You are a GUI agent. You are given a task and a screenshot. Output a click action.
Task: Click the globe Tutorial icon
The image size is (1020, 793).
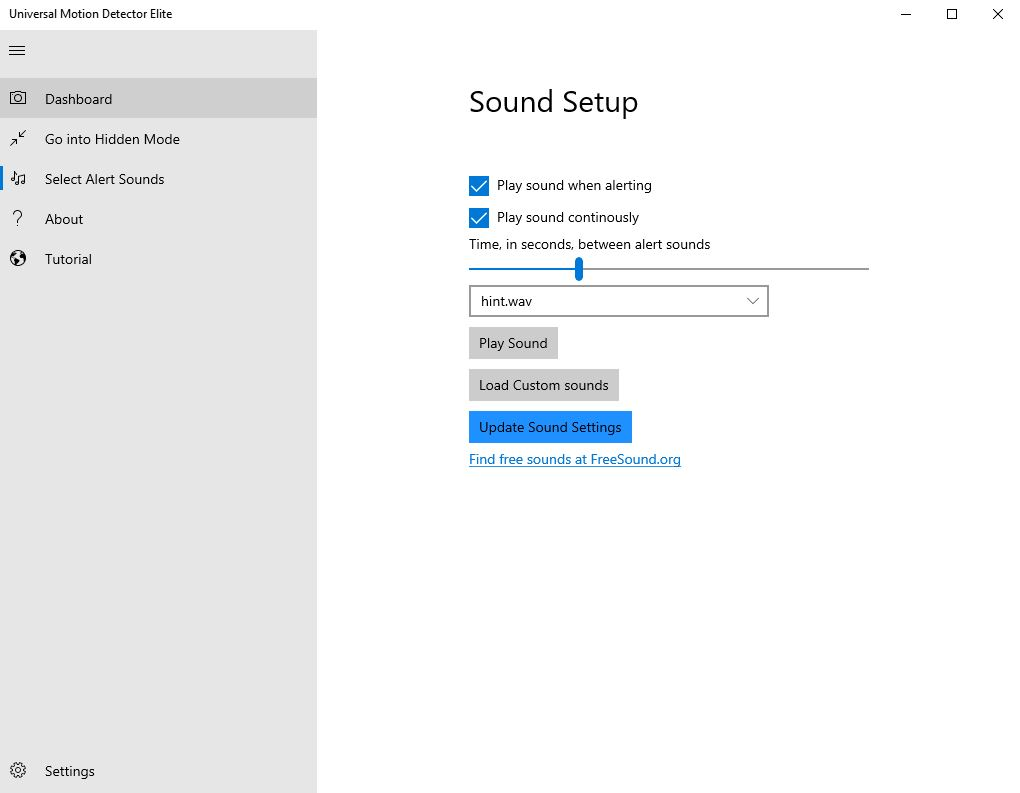pos(18,258)
